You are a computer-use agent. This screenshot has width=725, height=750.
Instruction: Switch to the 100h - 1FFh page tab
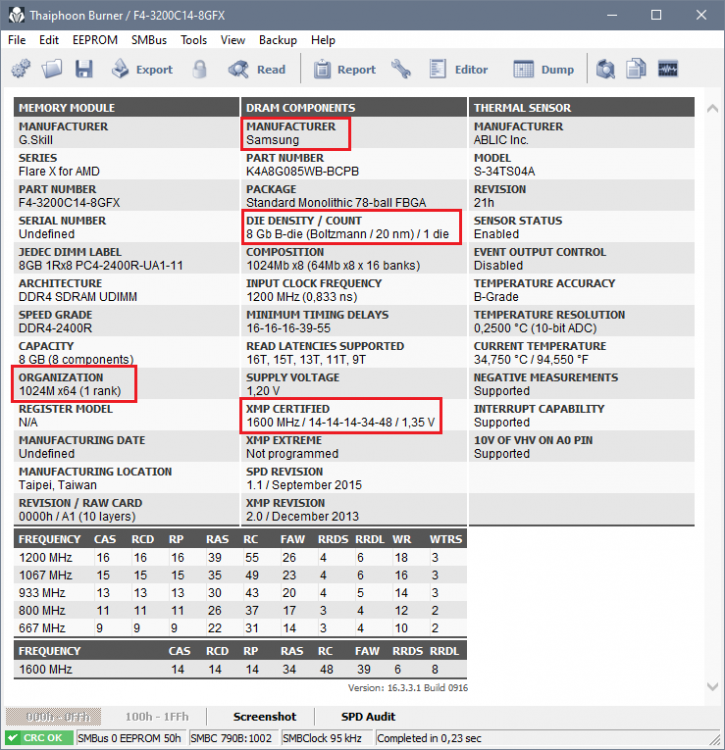tap(157, 717)
